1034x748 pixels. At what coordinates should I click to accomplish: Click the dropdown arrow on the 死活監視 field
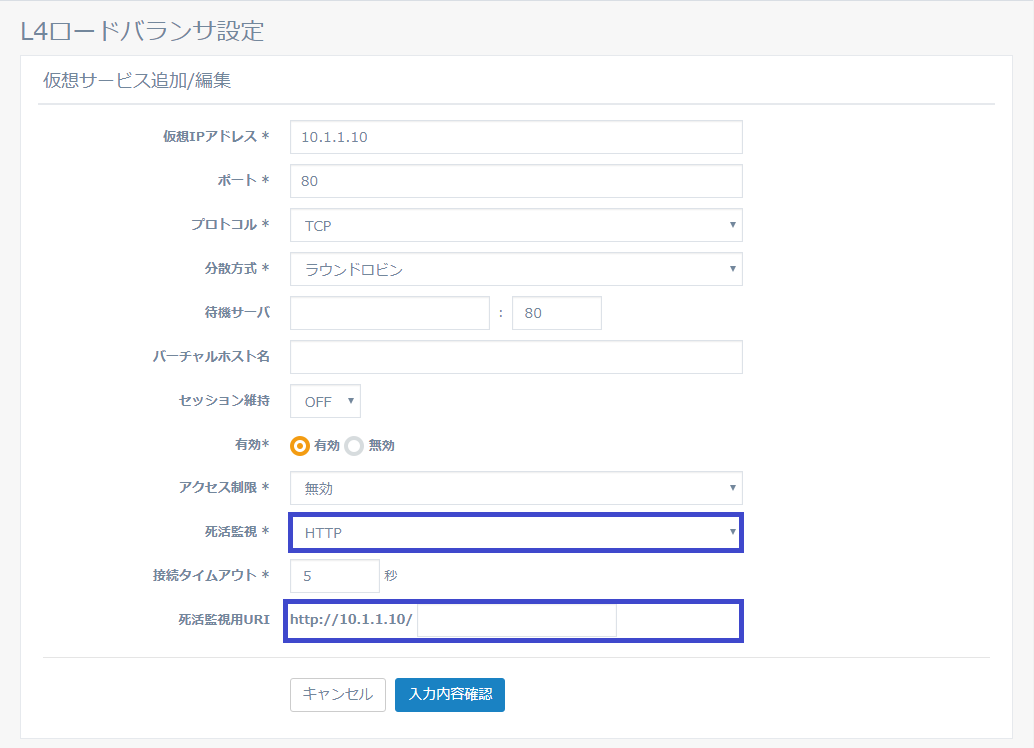coord(733,532)
